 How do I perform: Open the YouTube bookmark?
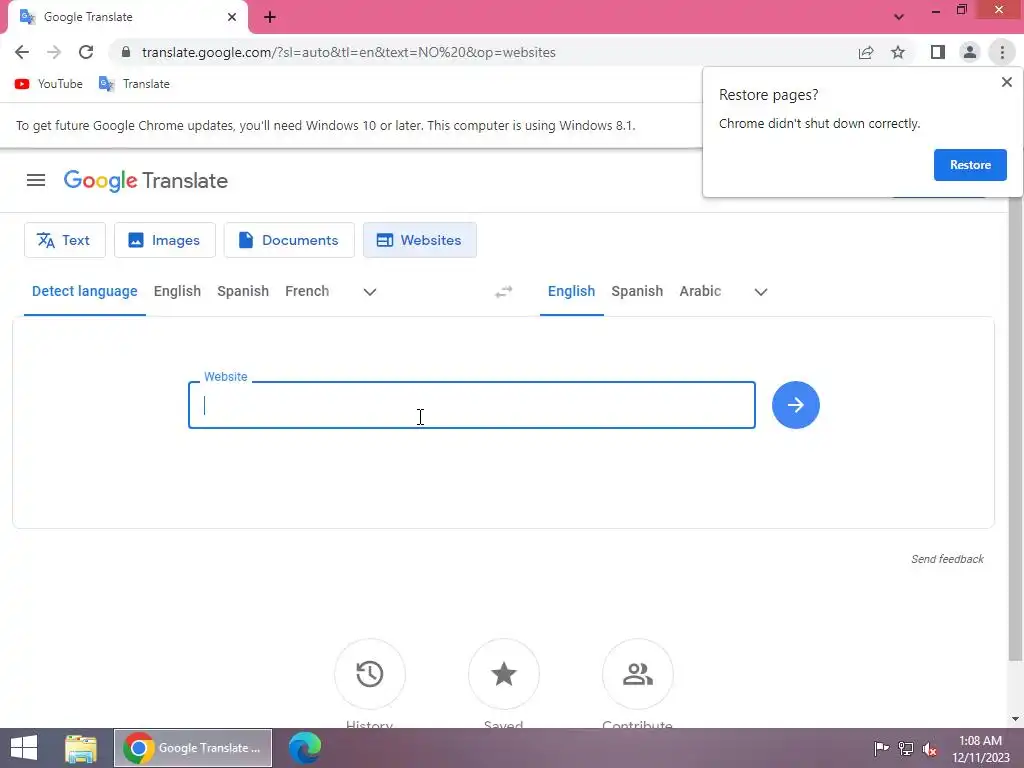(x=49, y=84)
